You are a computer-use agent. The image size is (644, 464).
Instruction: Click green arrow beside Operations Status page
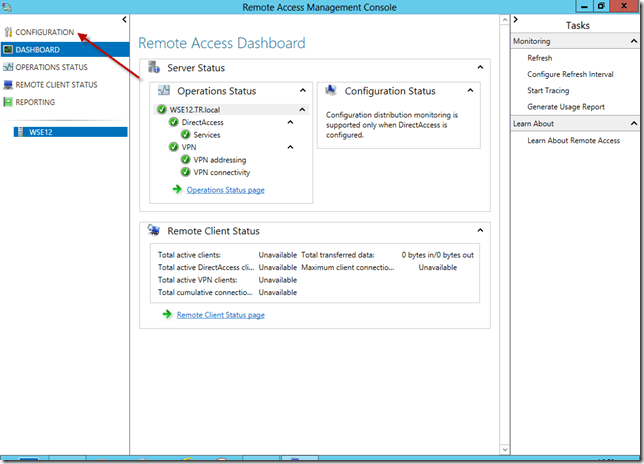point(176,189)
